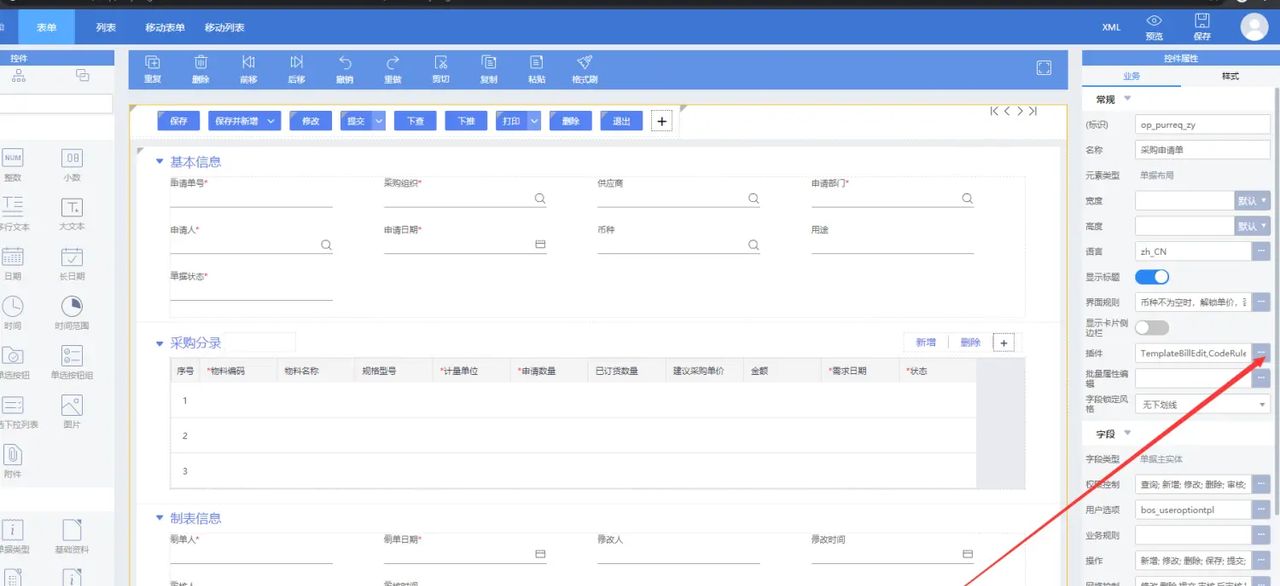Open the 样式 properties tab

pyautogui.click(x=1230, y=76)
